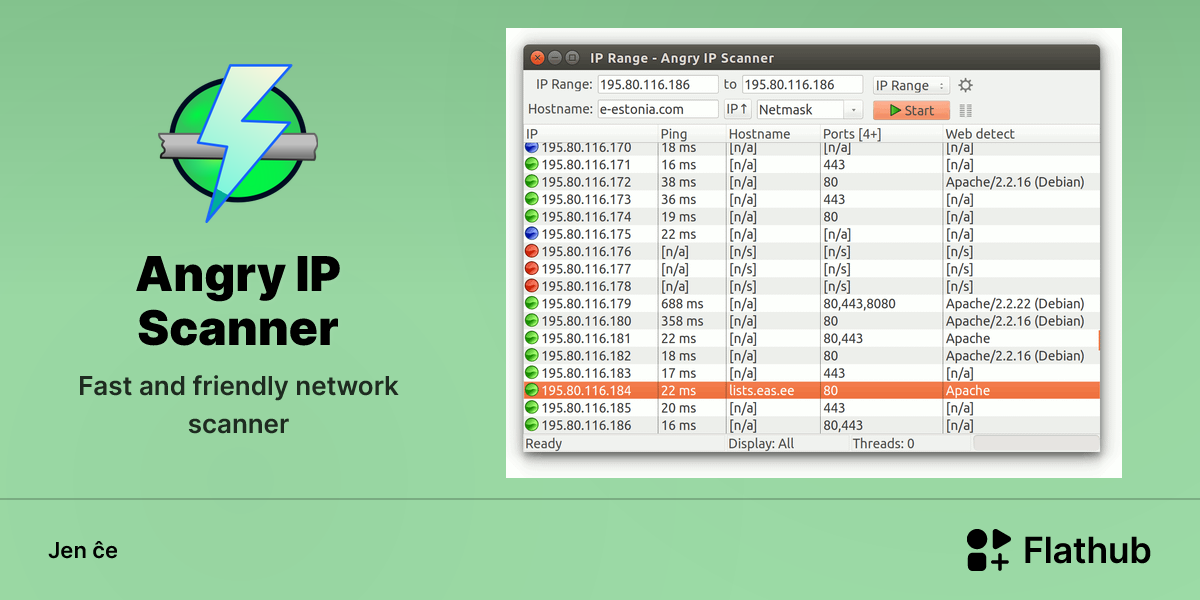
Task: Click the green status orb of 195.80.116.179
Action: tap(531, 303)
